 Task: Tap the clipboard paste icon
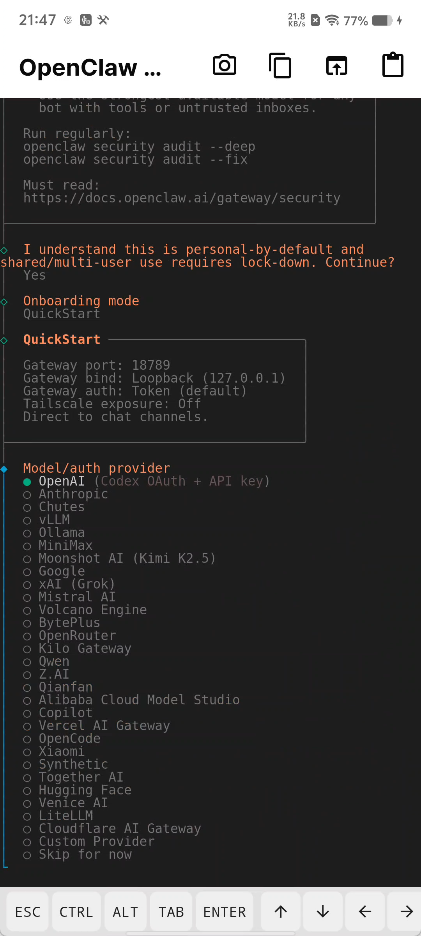(x=392, y=65)
